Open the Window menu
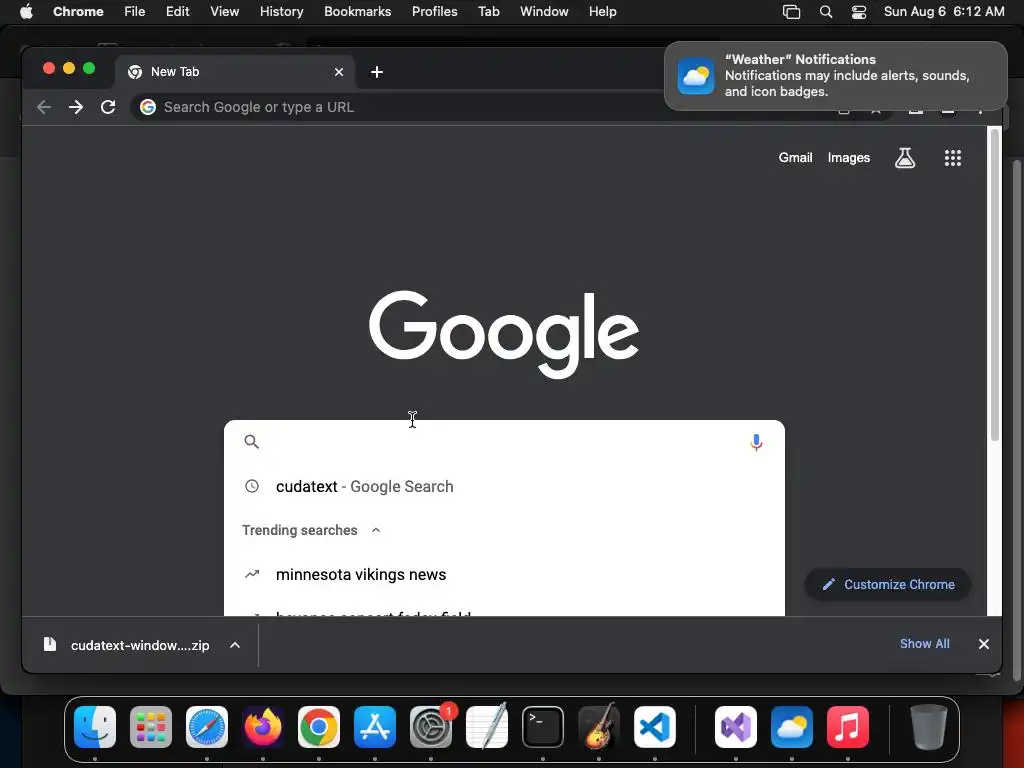Image resolution: width=1024 pixels, height=768 pixels. point(544,12)
